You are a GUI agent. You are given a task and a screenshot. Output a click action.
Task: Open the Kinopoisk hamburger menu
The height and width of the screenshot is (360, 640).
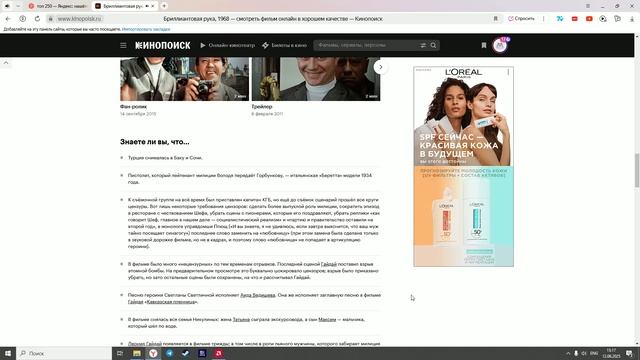pyautogui.click(x=123, y=45)
